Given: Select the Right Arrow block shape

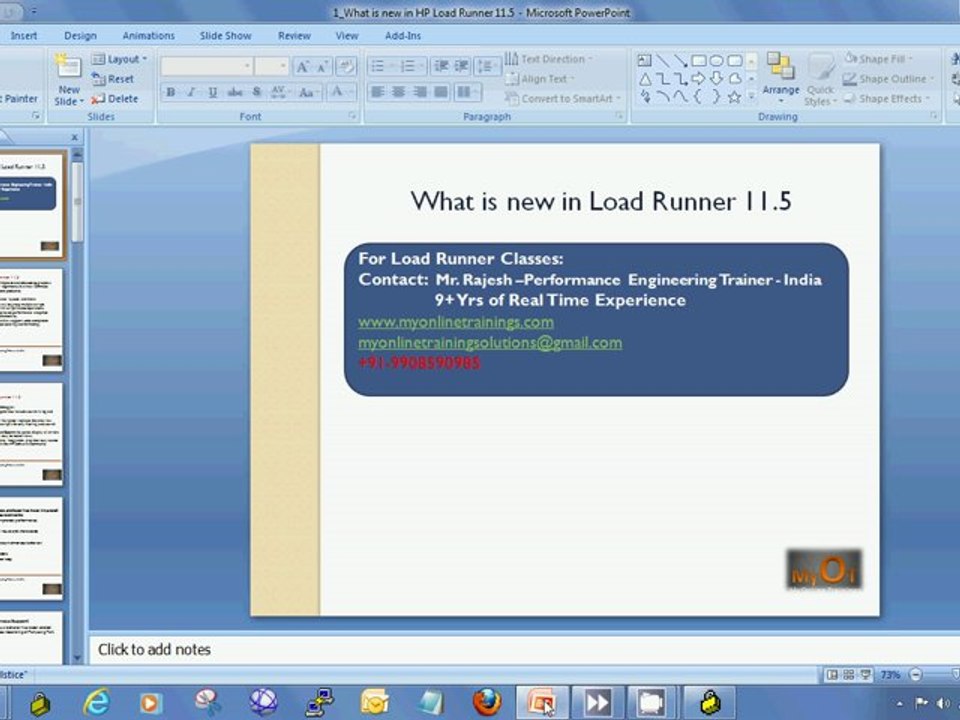Looking at the screenshot, I should point(699,78).
